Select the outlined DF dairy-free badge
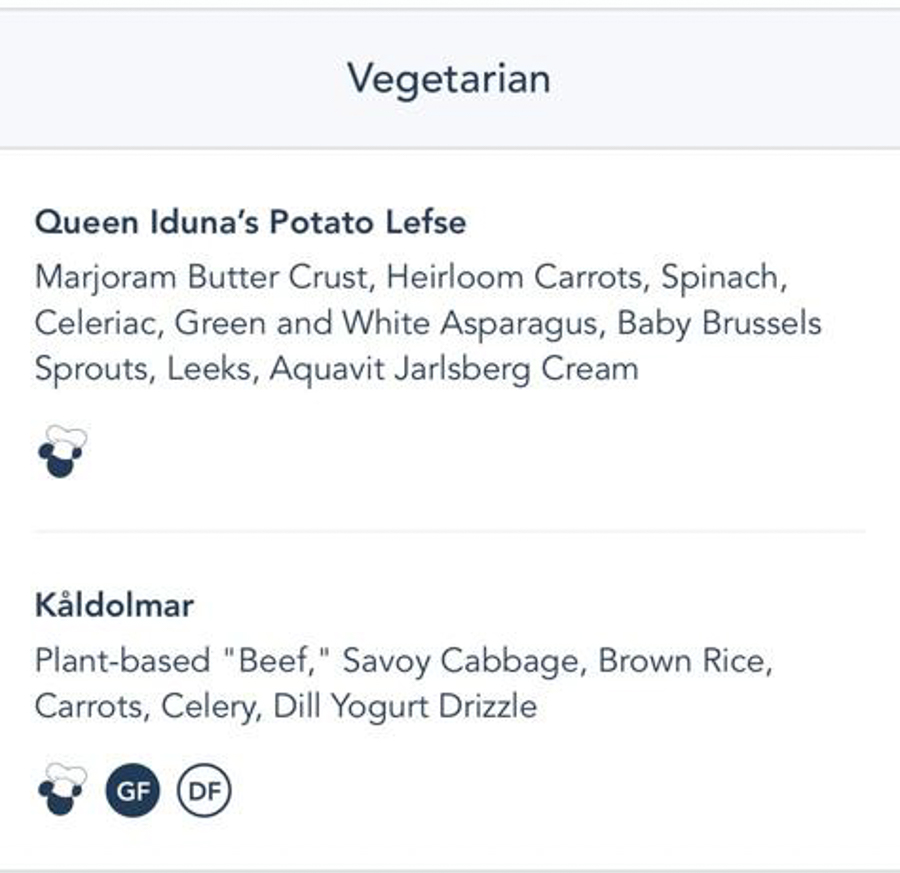 point(204,793)
